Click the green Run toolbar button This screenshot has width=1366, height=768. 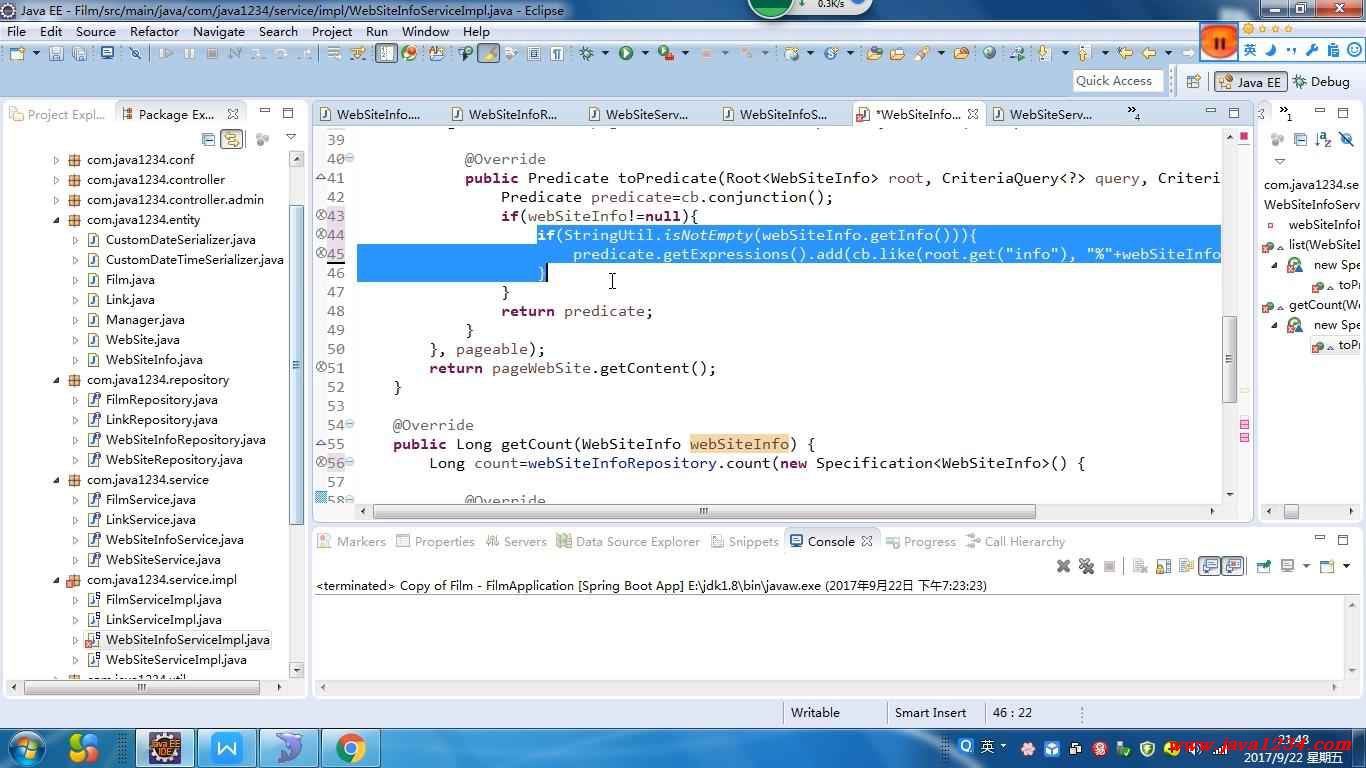coord(626,53)
